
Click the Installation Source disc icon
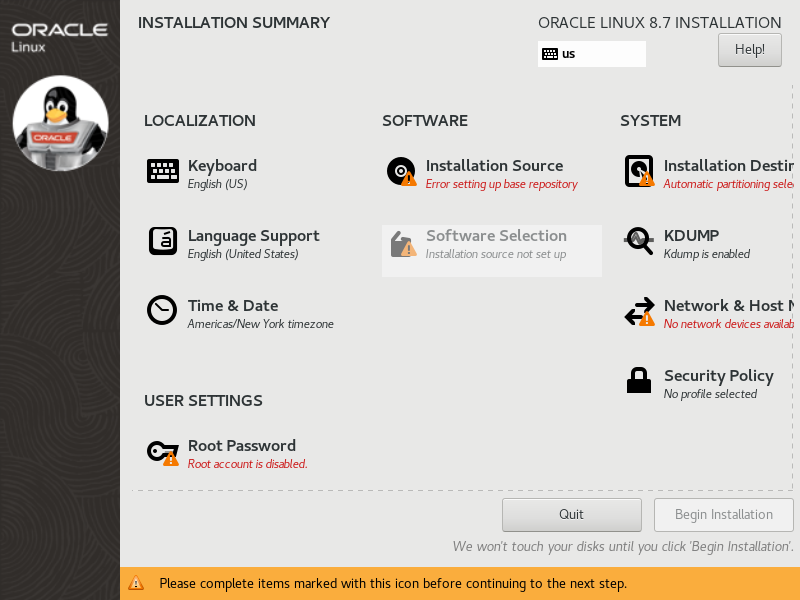click(x=402, y=171)
